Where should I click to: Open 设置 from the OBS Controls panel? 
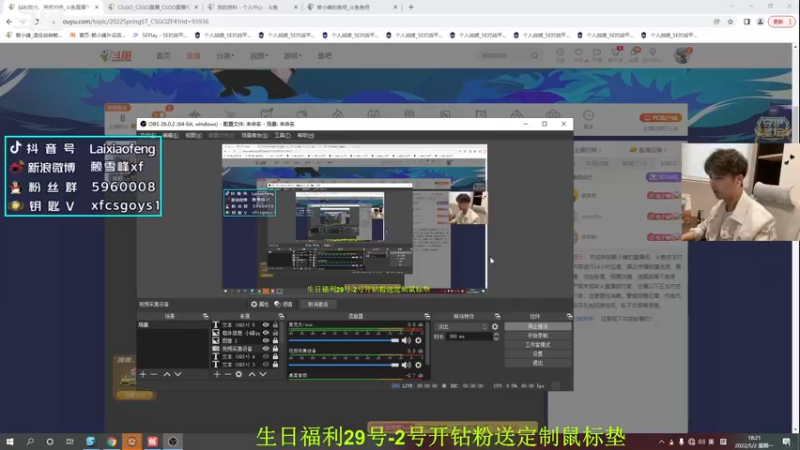coord(538,354)
